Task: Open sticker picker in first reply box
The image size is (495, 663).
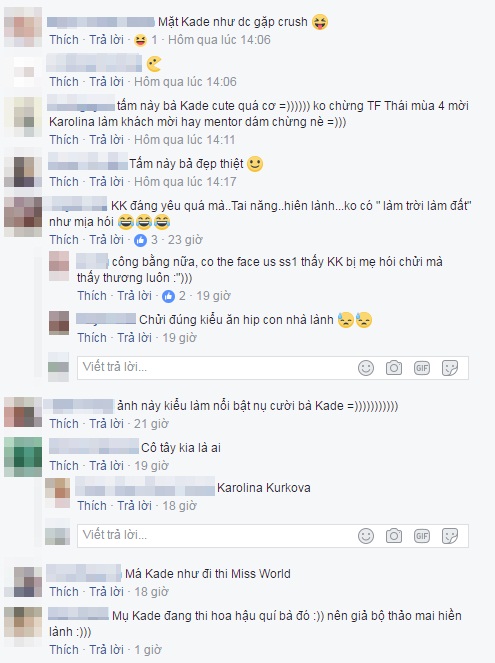Action: [x=449, y=367]
